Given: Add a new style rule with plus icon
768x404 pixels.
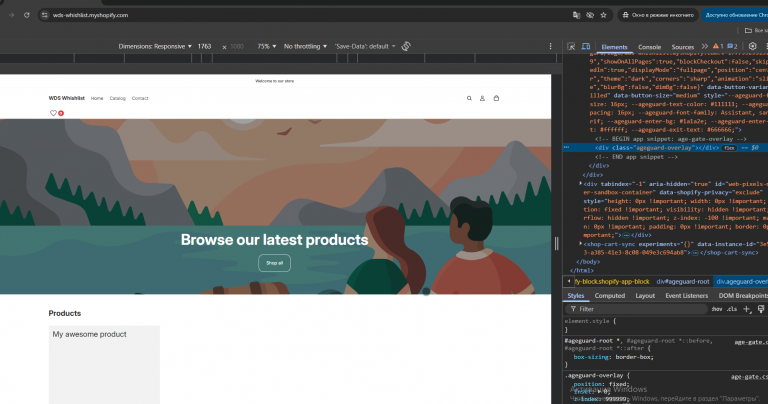Looking at the screenshot, I should pos(746,309).
